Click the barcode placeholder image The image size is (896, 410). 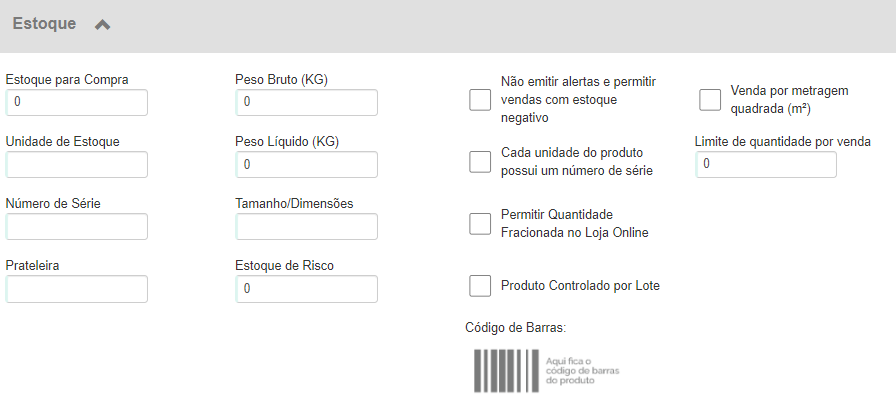506,371
